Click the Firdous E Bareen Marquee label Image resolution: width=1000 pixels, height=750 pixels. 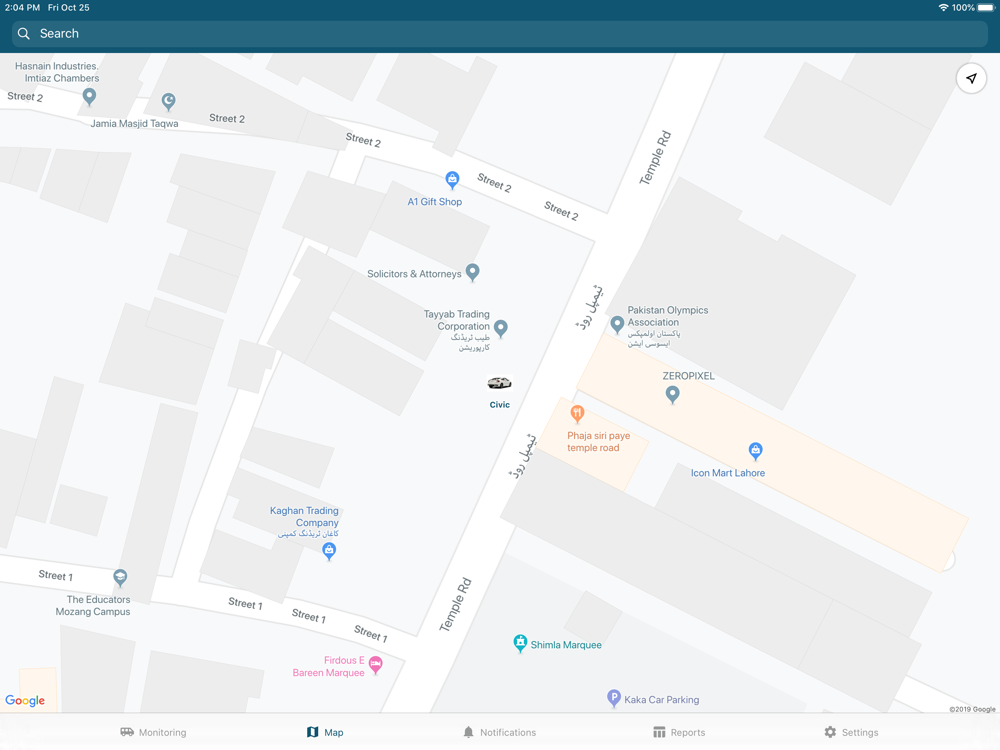tap(328, 666)
